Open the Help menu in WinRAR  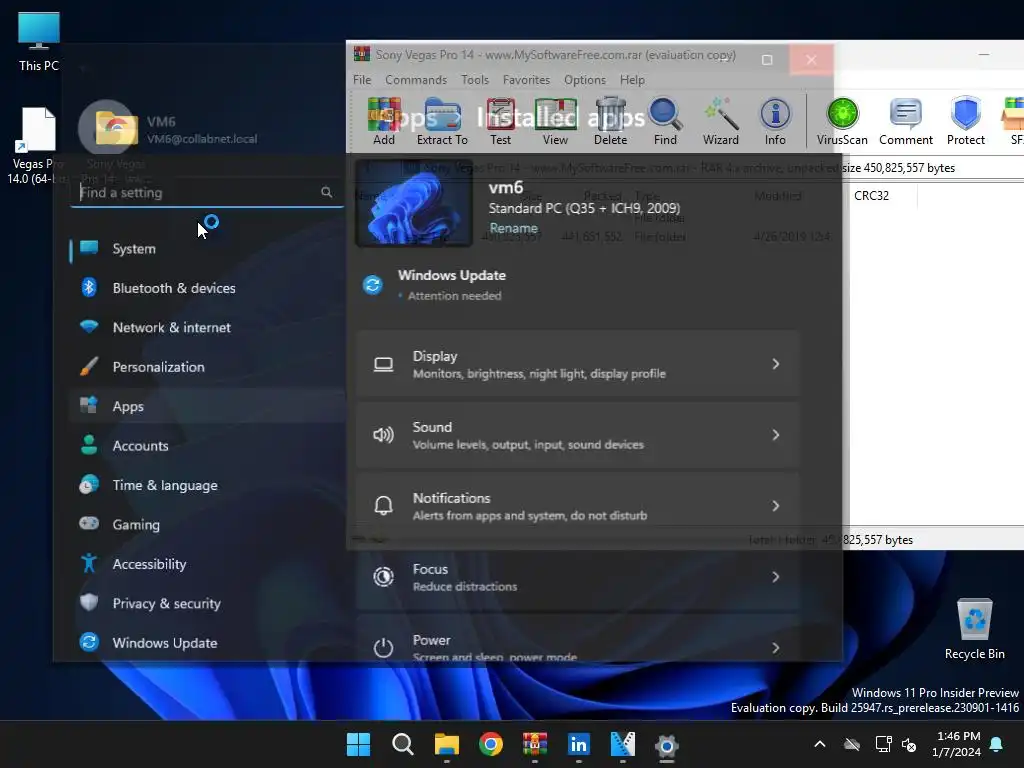(632, 80)
